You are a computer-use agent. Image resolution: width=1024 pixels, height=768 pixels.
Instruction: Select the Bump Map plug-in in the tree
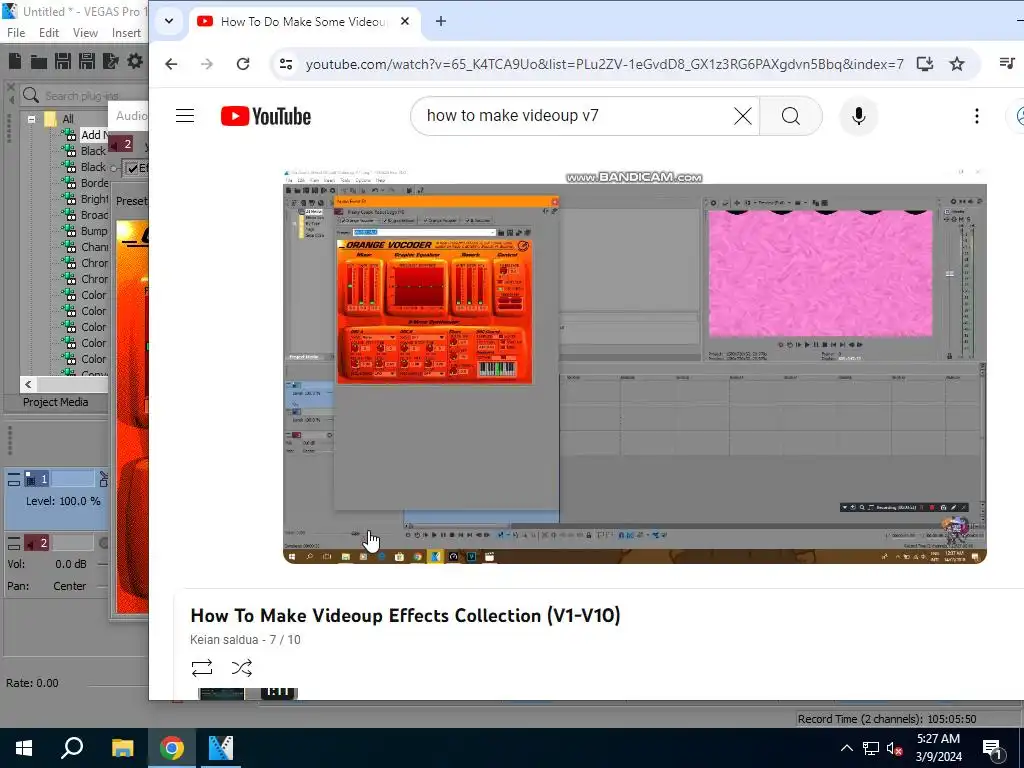85,231
